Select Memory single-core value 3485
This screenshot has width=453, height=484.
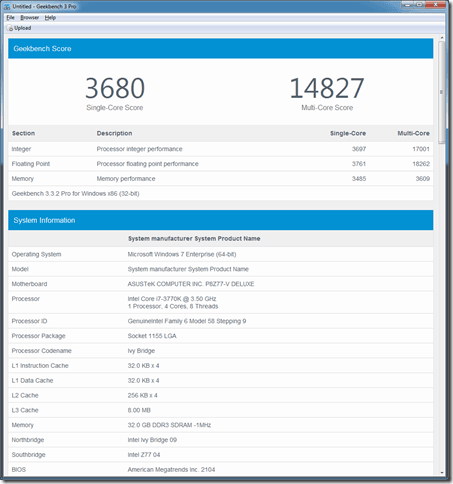coord(359,179)
